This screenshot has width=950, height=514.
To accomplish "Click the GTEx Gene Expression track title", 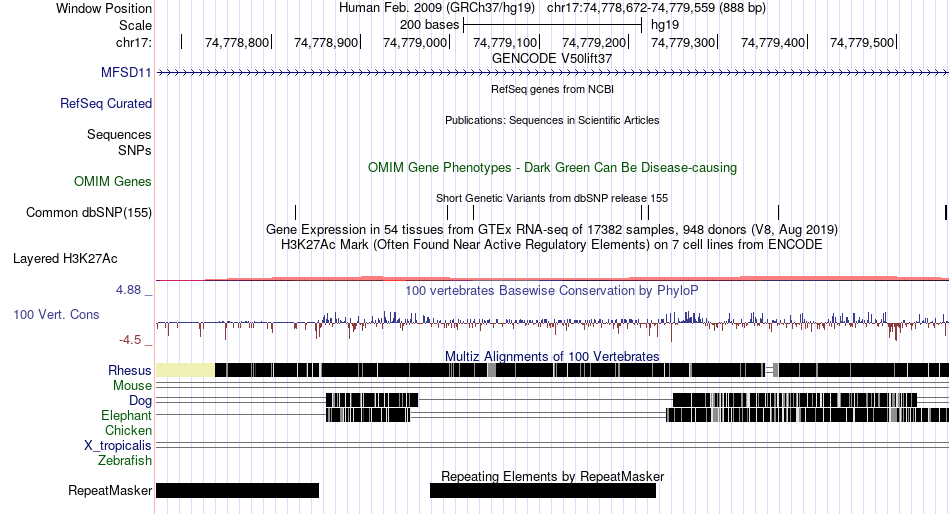I will click(x=552, y=230).
